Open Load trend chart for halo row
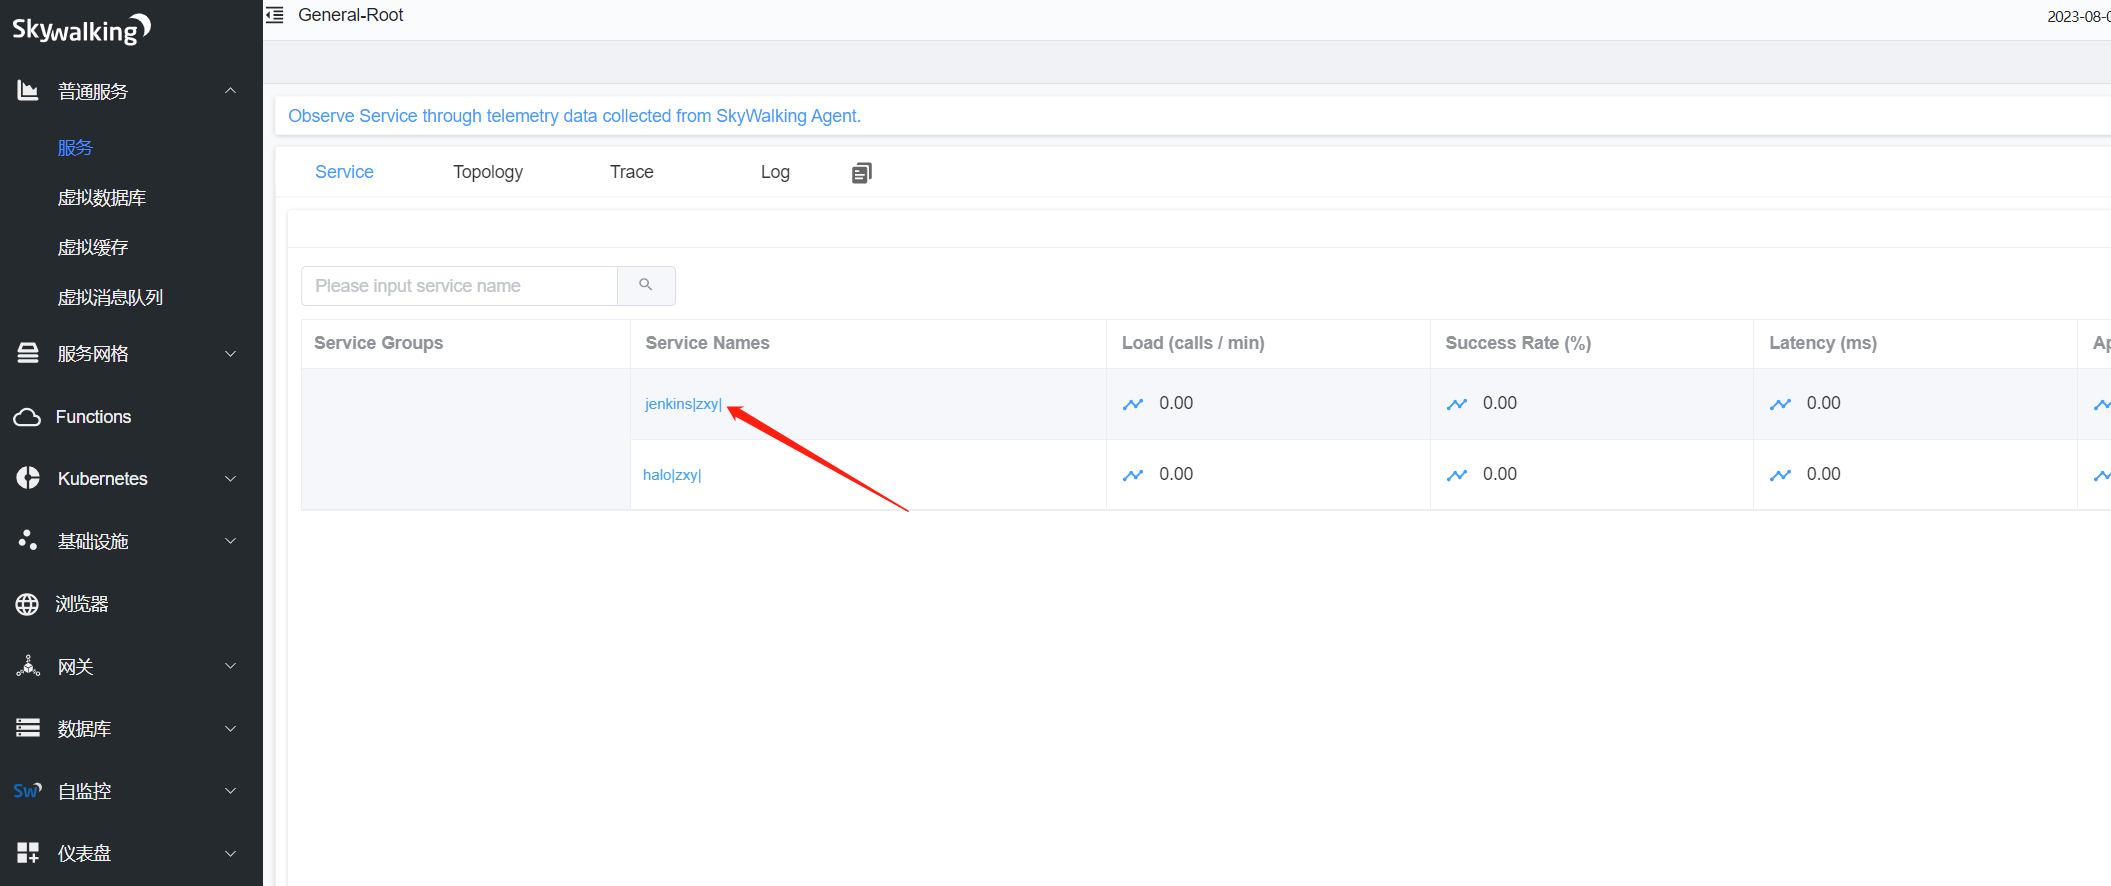2111x886 pixels. point(1133,475)
